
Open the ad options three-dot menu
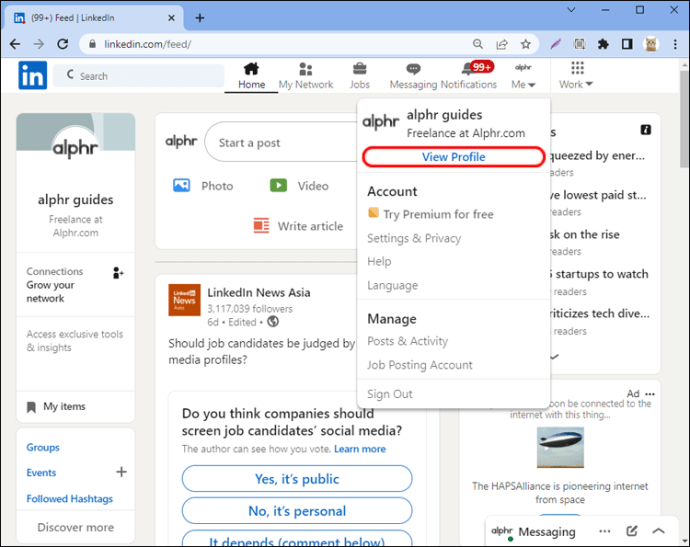(650, 394)
